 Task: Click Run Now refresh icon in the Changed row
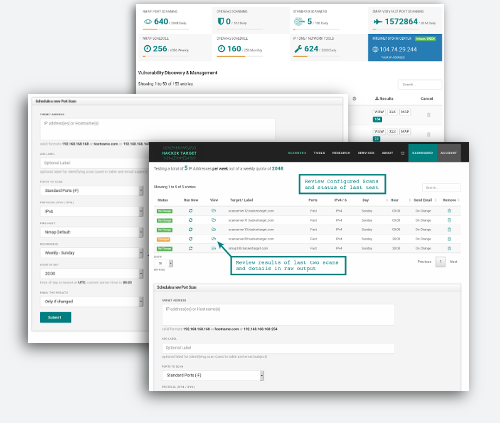coord(191,239)
